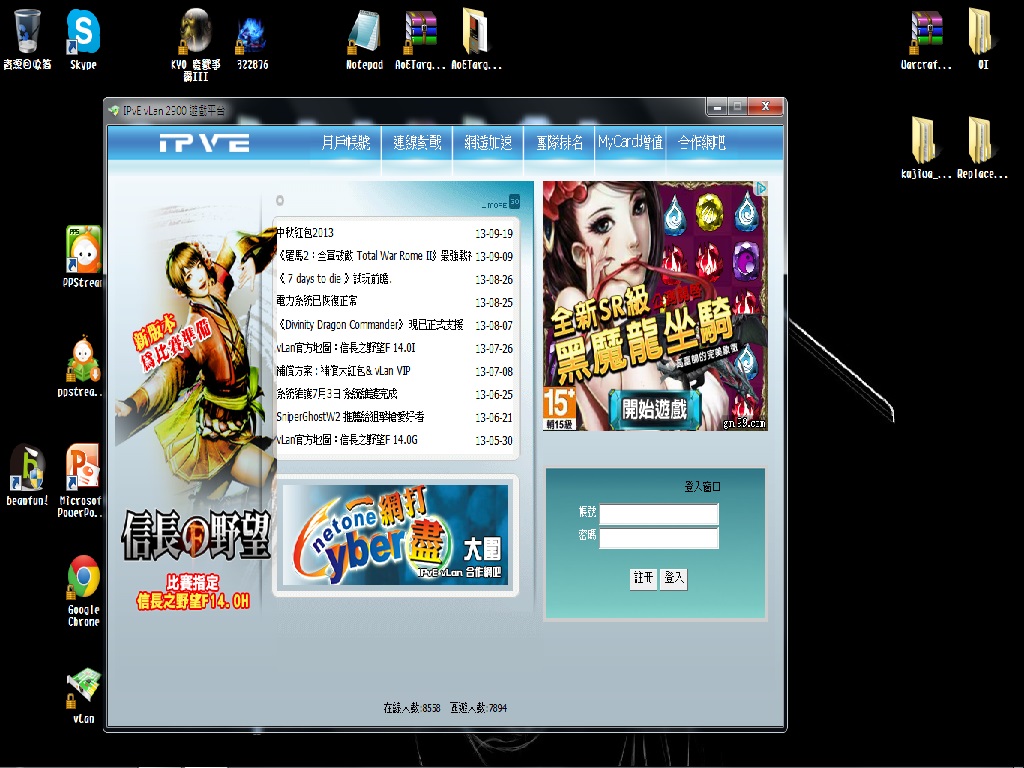Minimize the IPvE vLan window

coord(717,106)
